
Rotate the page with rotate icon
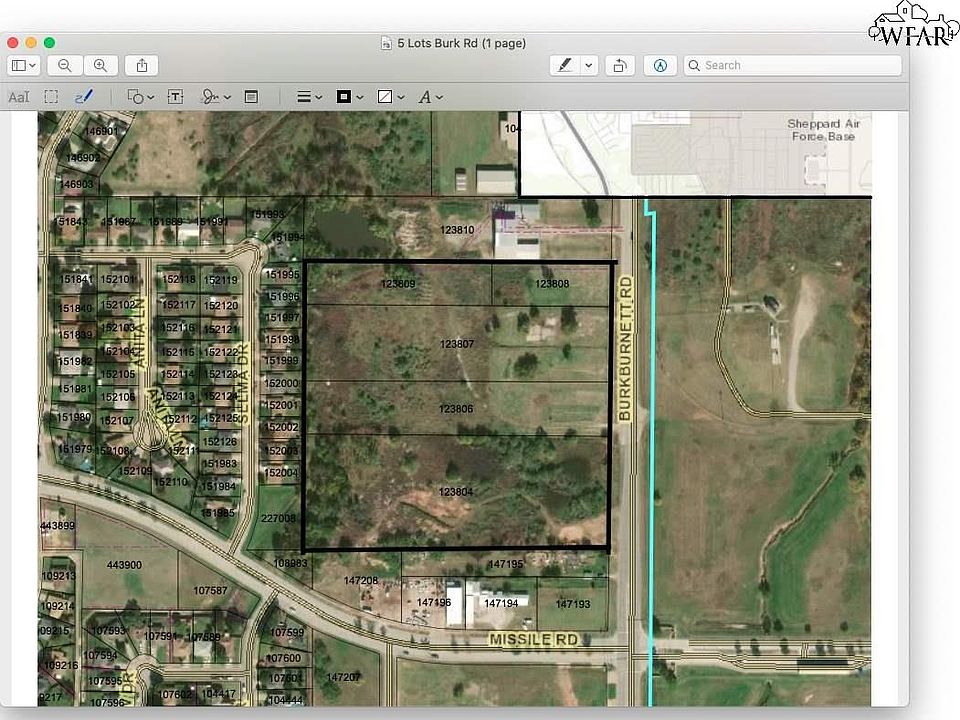pos(620,66)
